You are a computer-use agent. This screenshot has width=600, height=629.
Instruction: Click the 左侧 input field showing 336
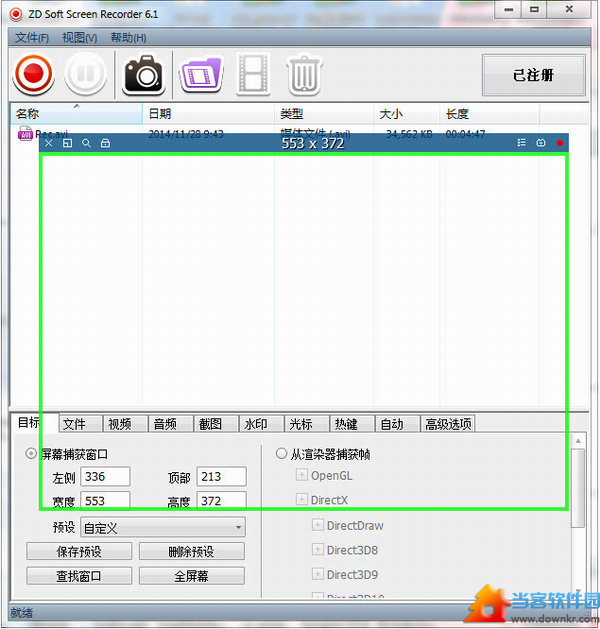tap(105, 476)
